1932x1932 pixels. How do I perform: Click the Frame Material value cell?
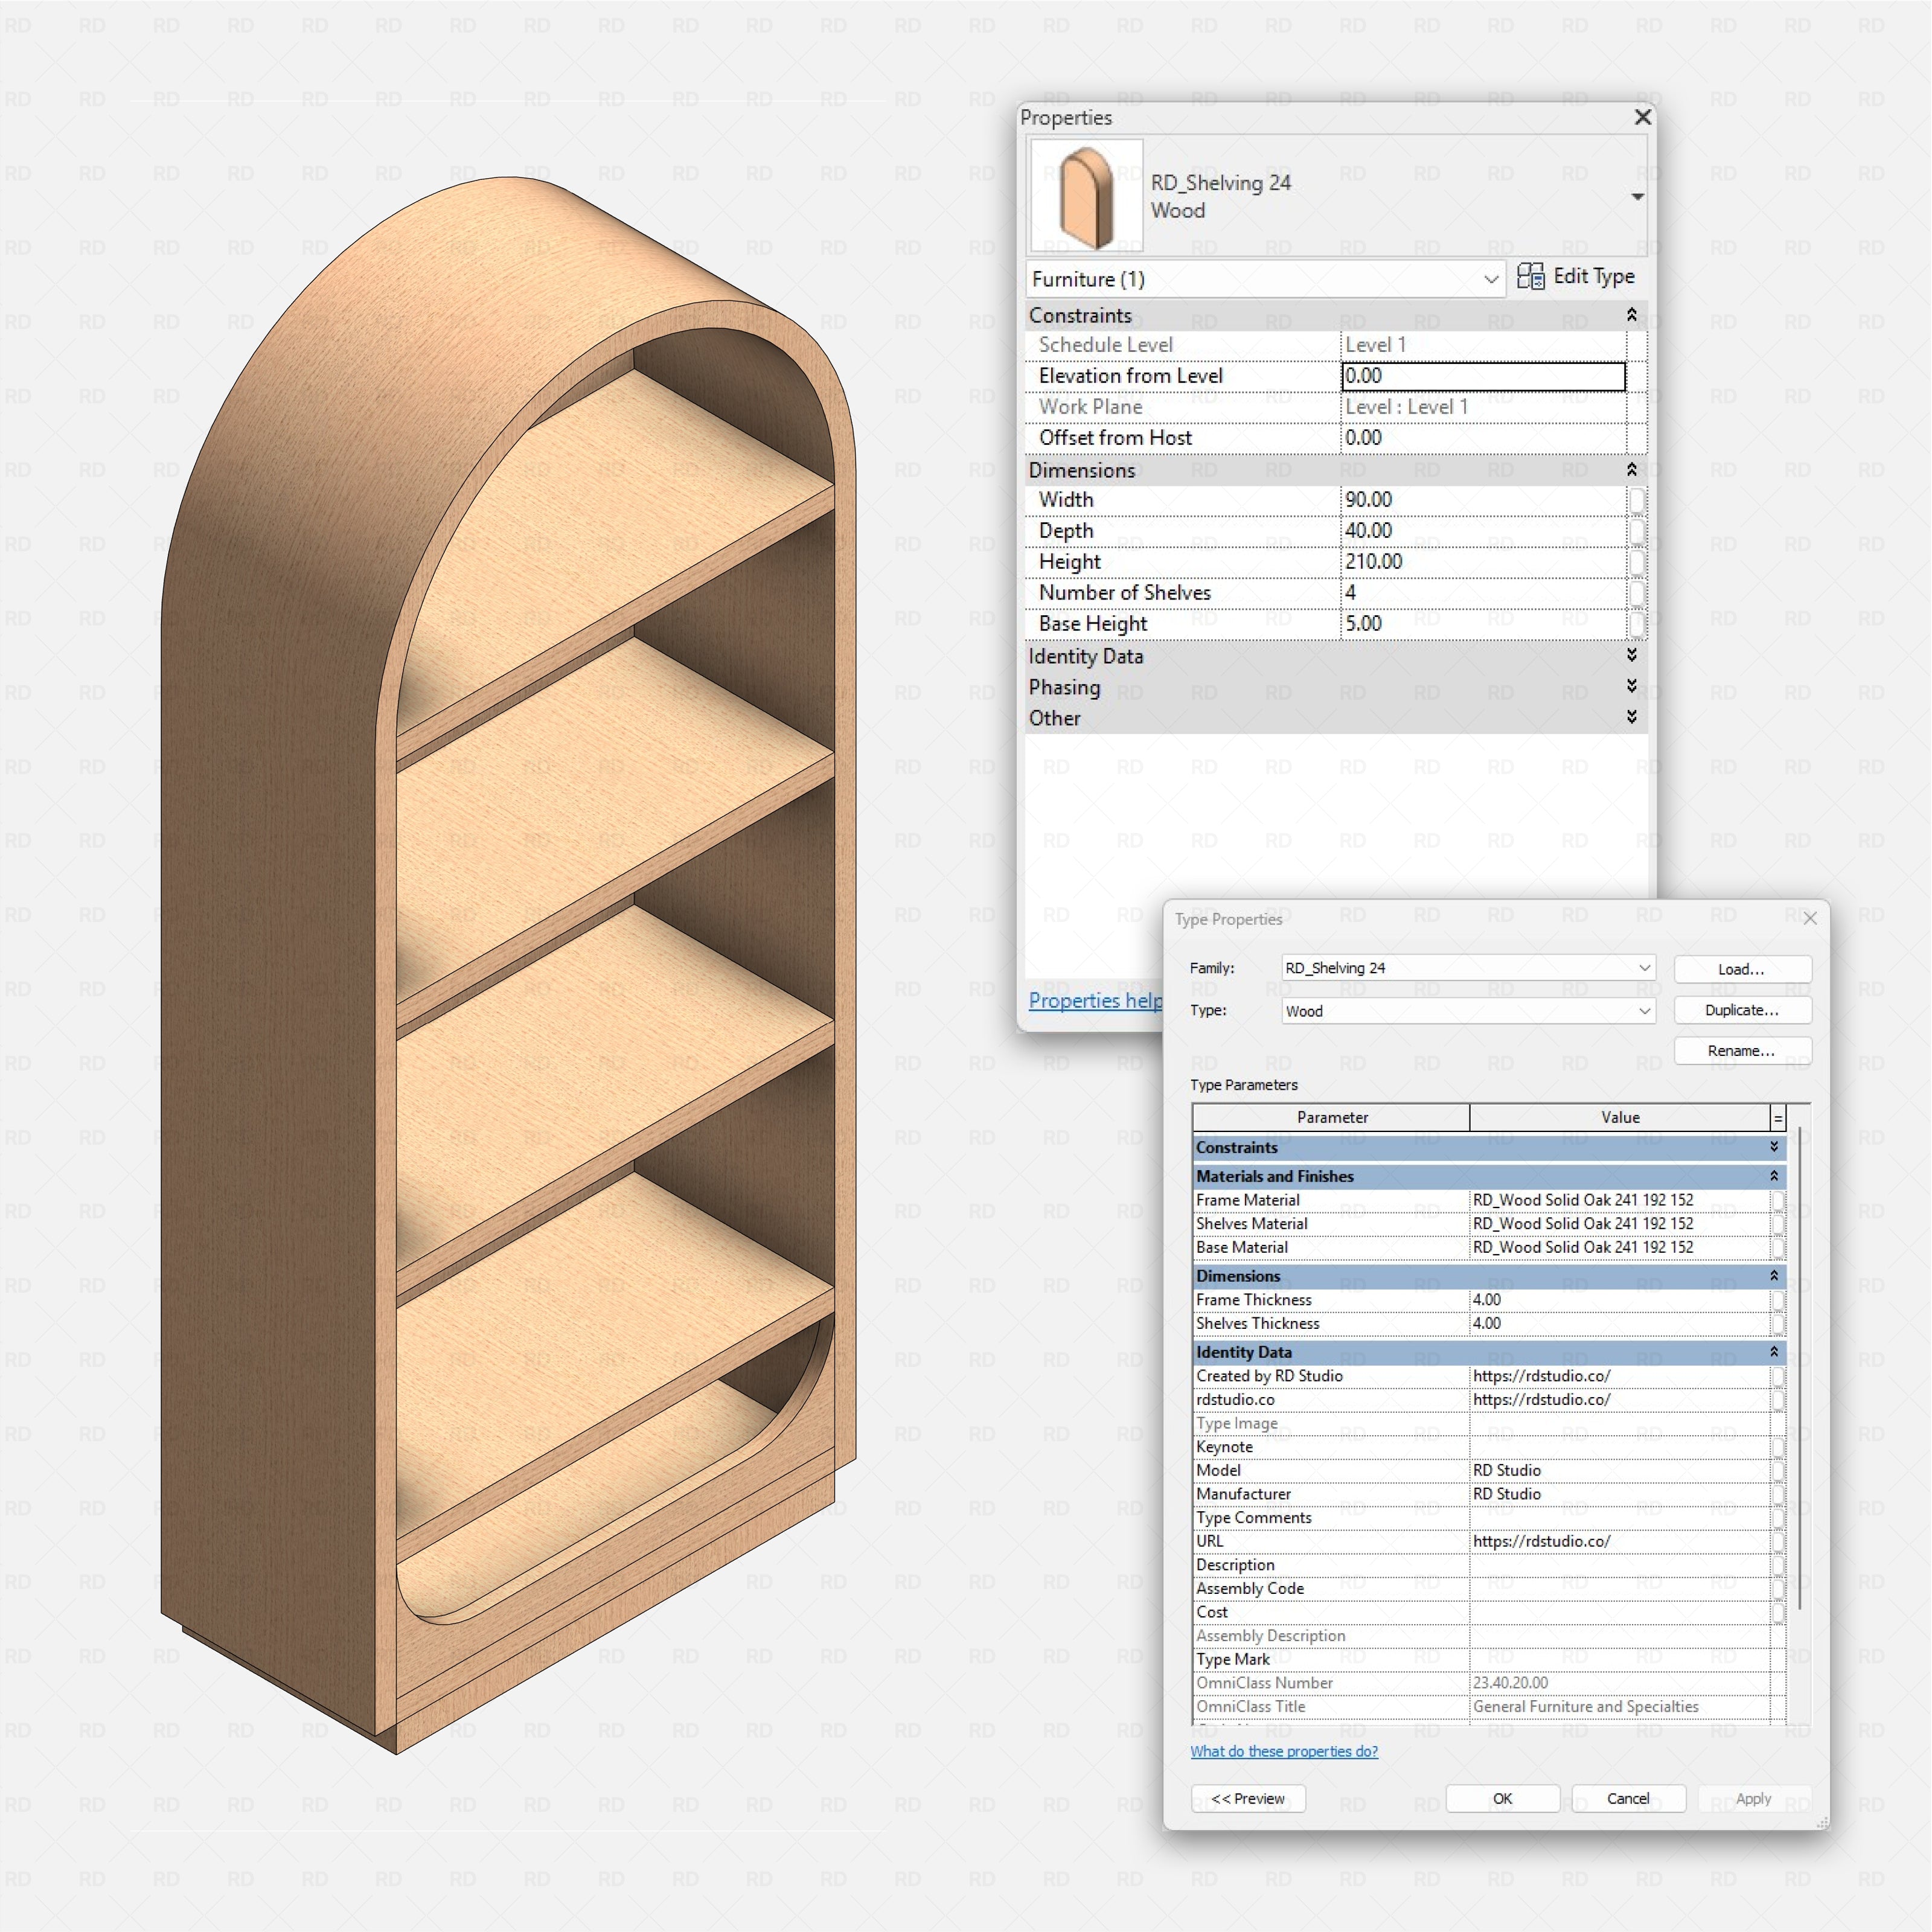tap(1619, 1200)
